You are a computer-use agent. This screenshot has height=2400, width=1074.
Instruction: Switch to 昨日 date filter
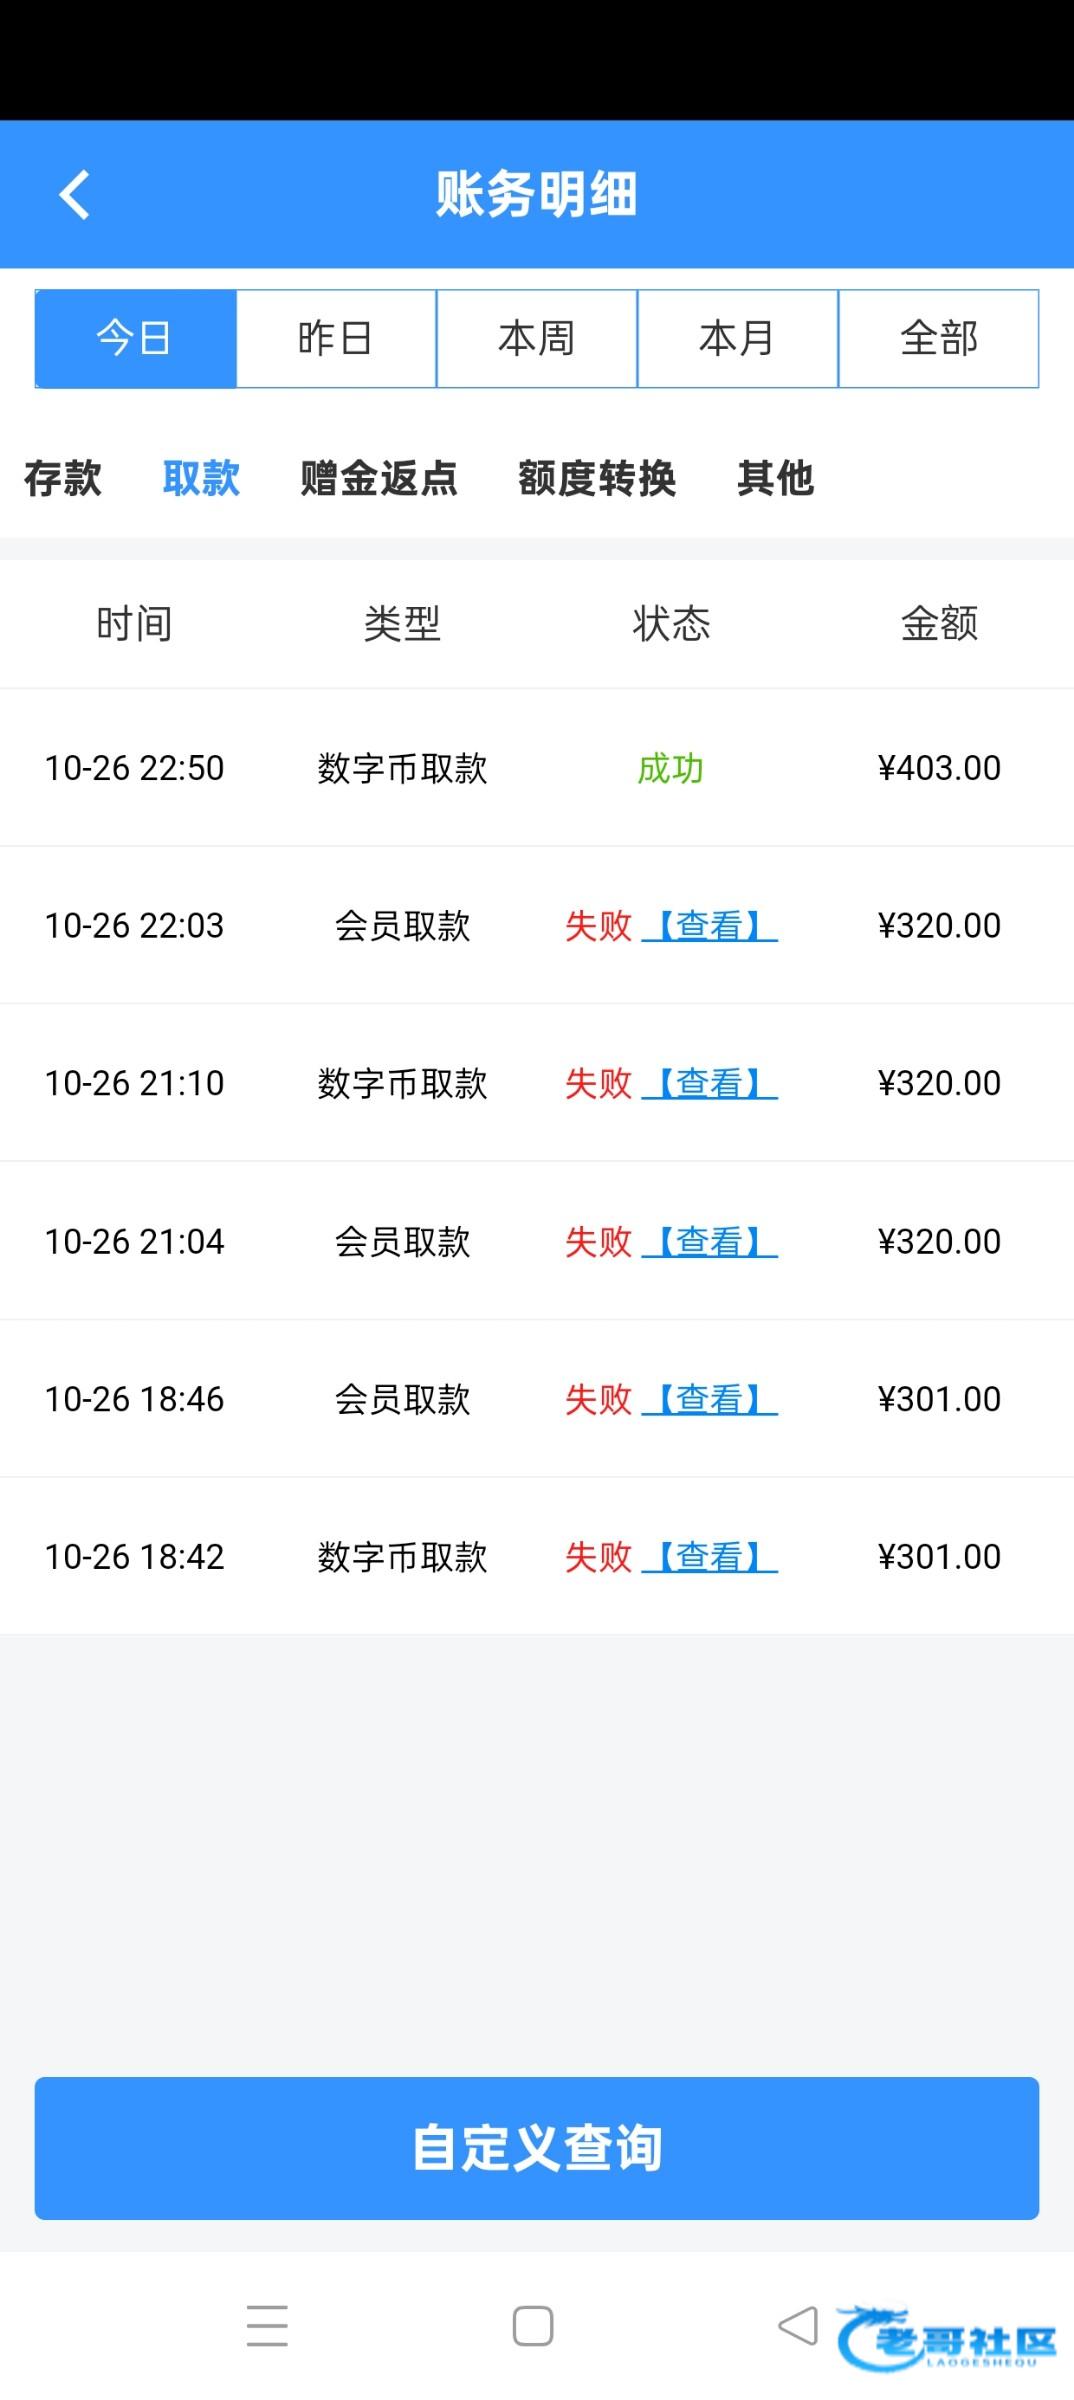coord(336,339)
